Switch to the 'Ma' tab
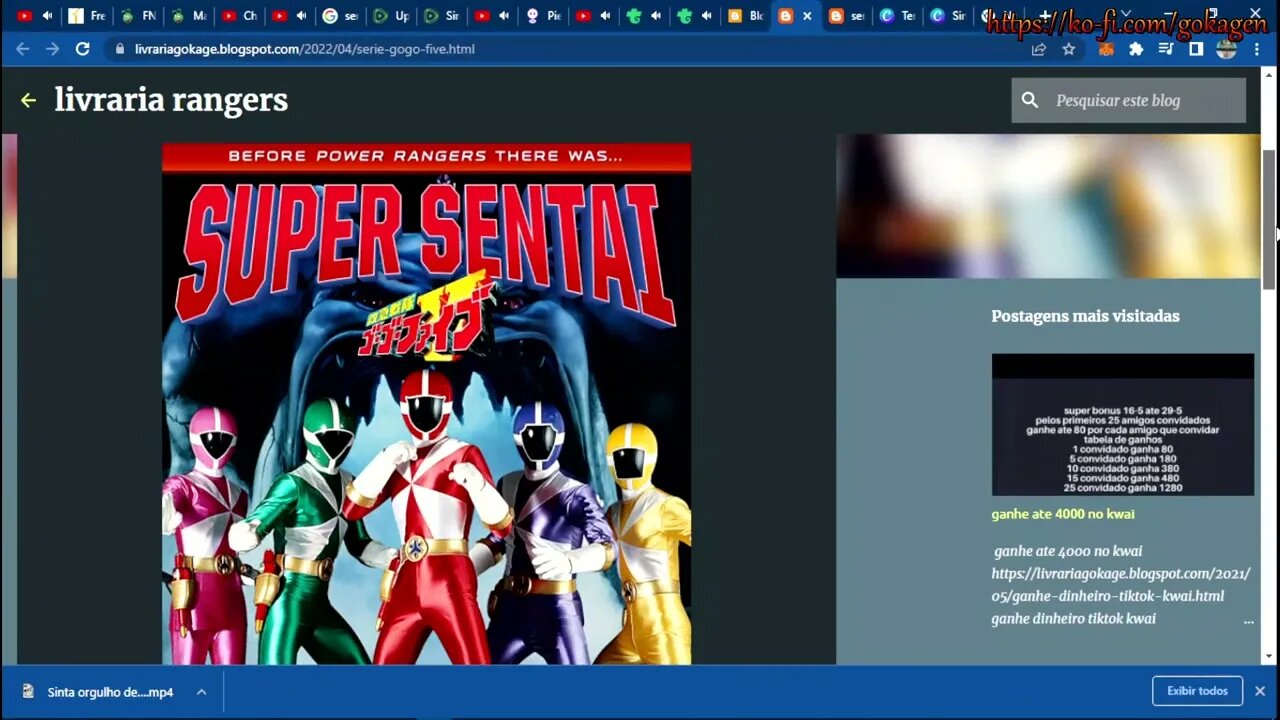Viewport: 1280px width, 720px height. [x=188, y=16]
